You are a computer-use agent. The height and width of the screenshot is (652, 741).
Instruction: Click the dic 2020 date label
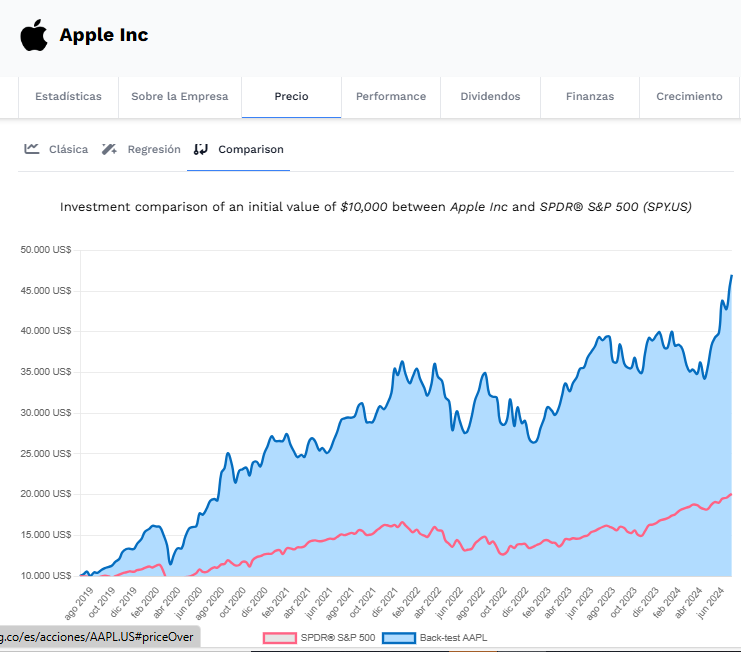point(254,602)
